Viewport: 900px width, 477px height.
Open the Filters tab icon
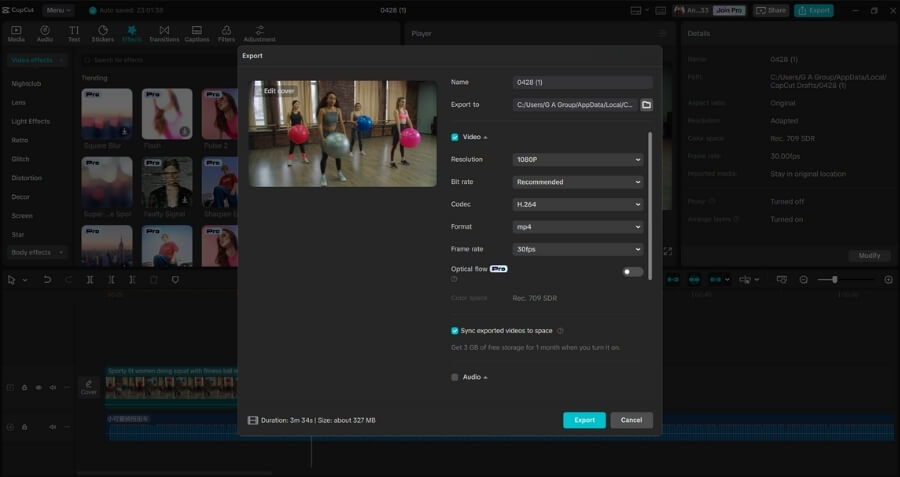(226, 34)
